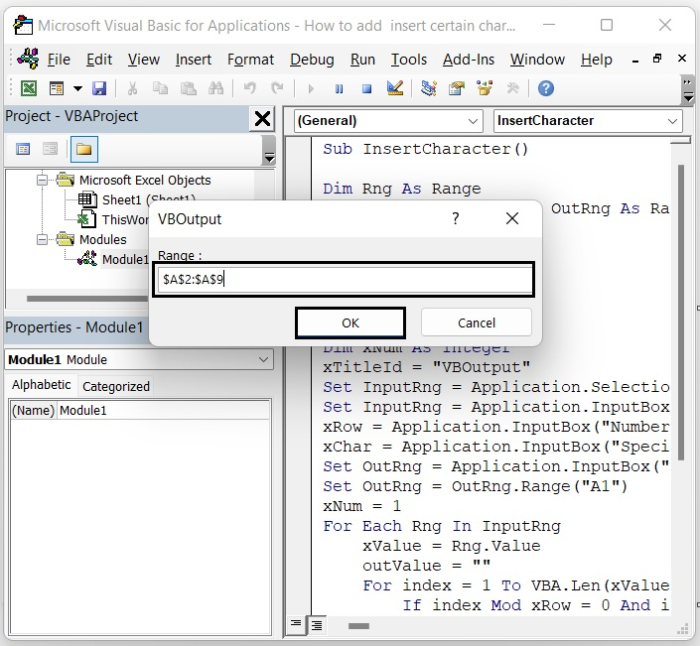
Task: Switch to the Categorized properties tab
Action: pos(116,386)
